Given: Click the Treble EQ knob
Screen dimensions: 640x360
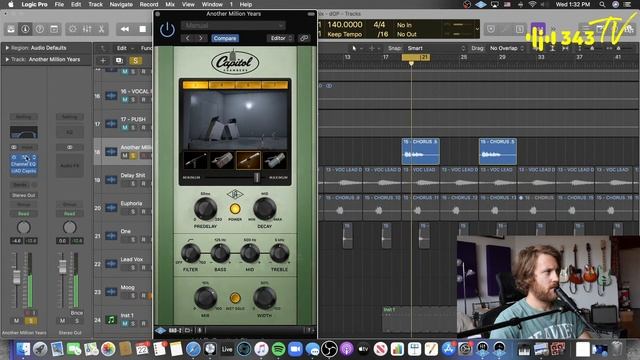Looking at the screenshot, I should click(x=279, y=253).
